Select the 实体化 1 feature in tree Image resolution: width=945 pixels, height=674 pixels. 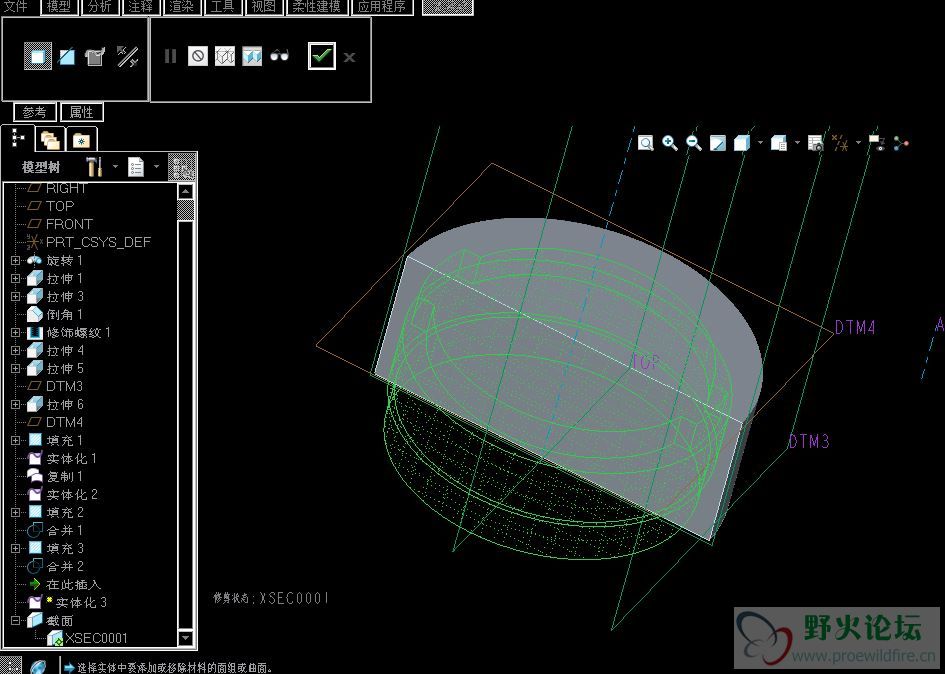coord(62,459)
